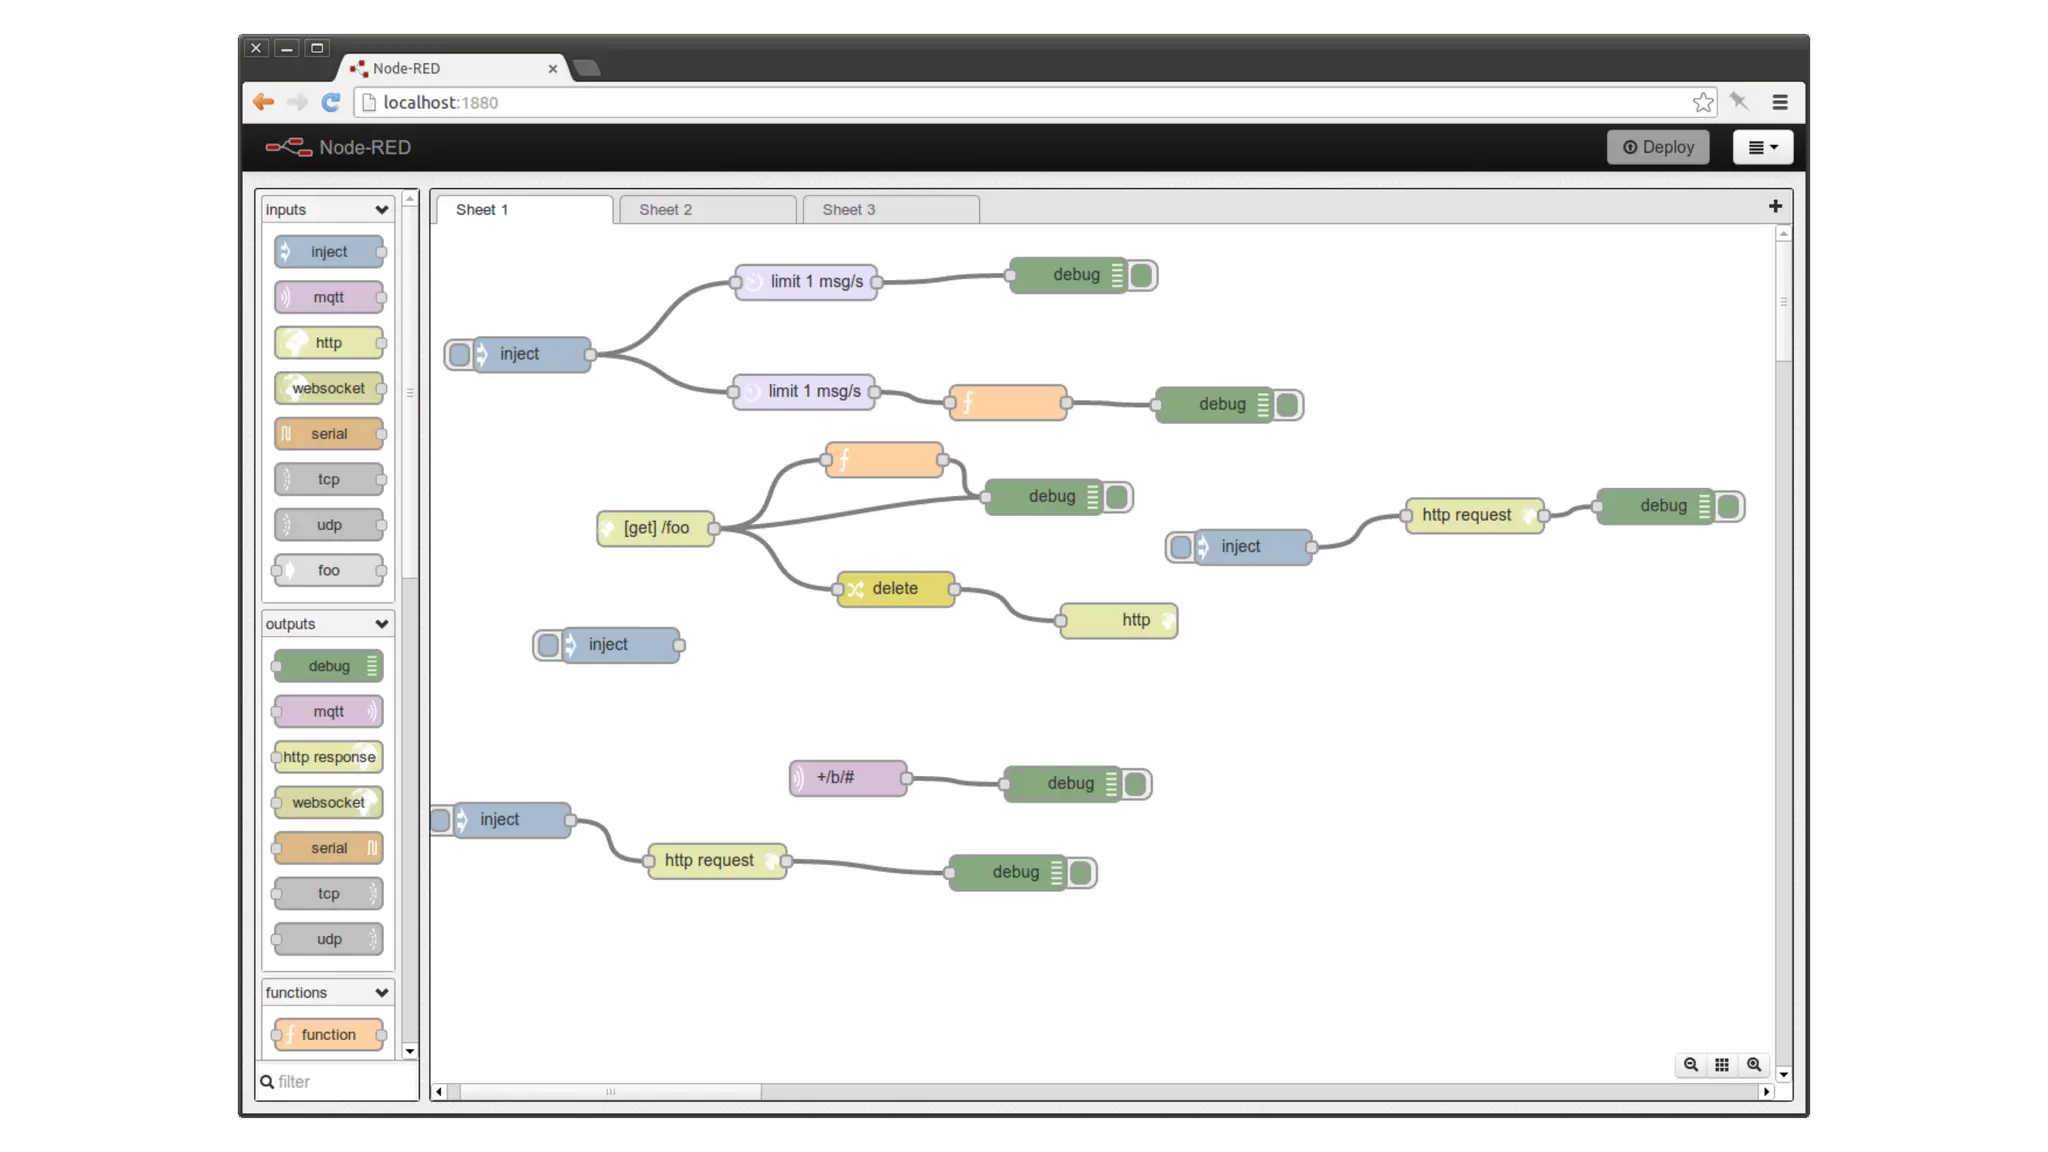Click the Deploy button
Viewport: 2048px width, 1152px height.
point(1657,147)
